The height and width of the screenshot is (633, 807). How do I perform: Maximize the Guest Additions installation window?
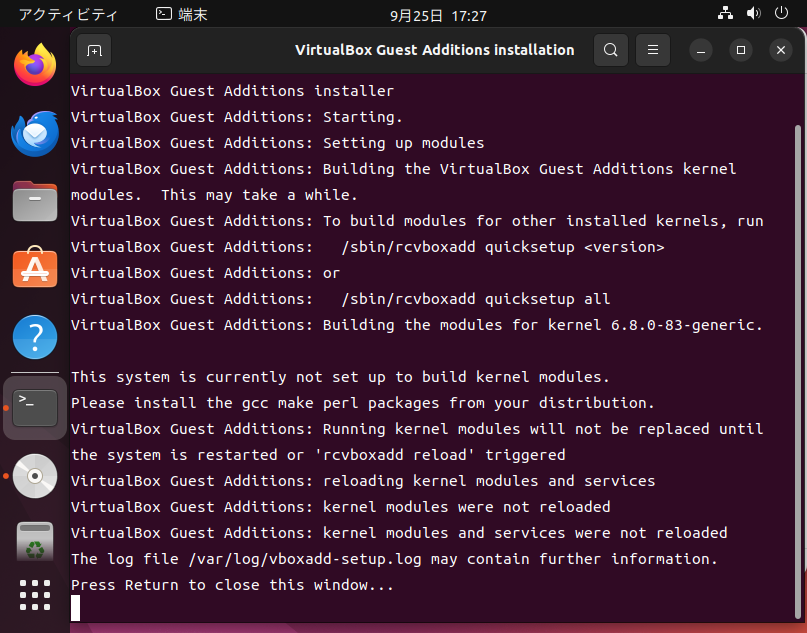pos(741,50)
